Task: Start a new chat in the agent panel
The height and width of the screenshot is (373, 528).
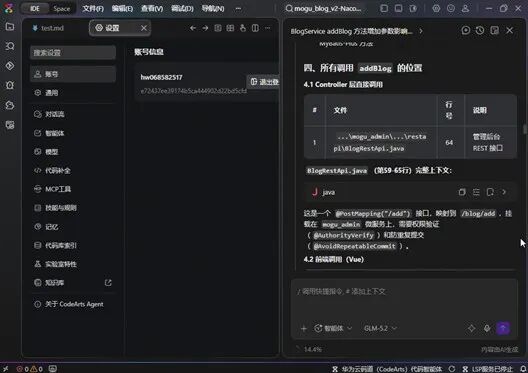Action: 466,31
